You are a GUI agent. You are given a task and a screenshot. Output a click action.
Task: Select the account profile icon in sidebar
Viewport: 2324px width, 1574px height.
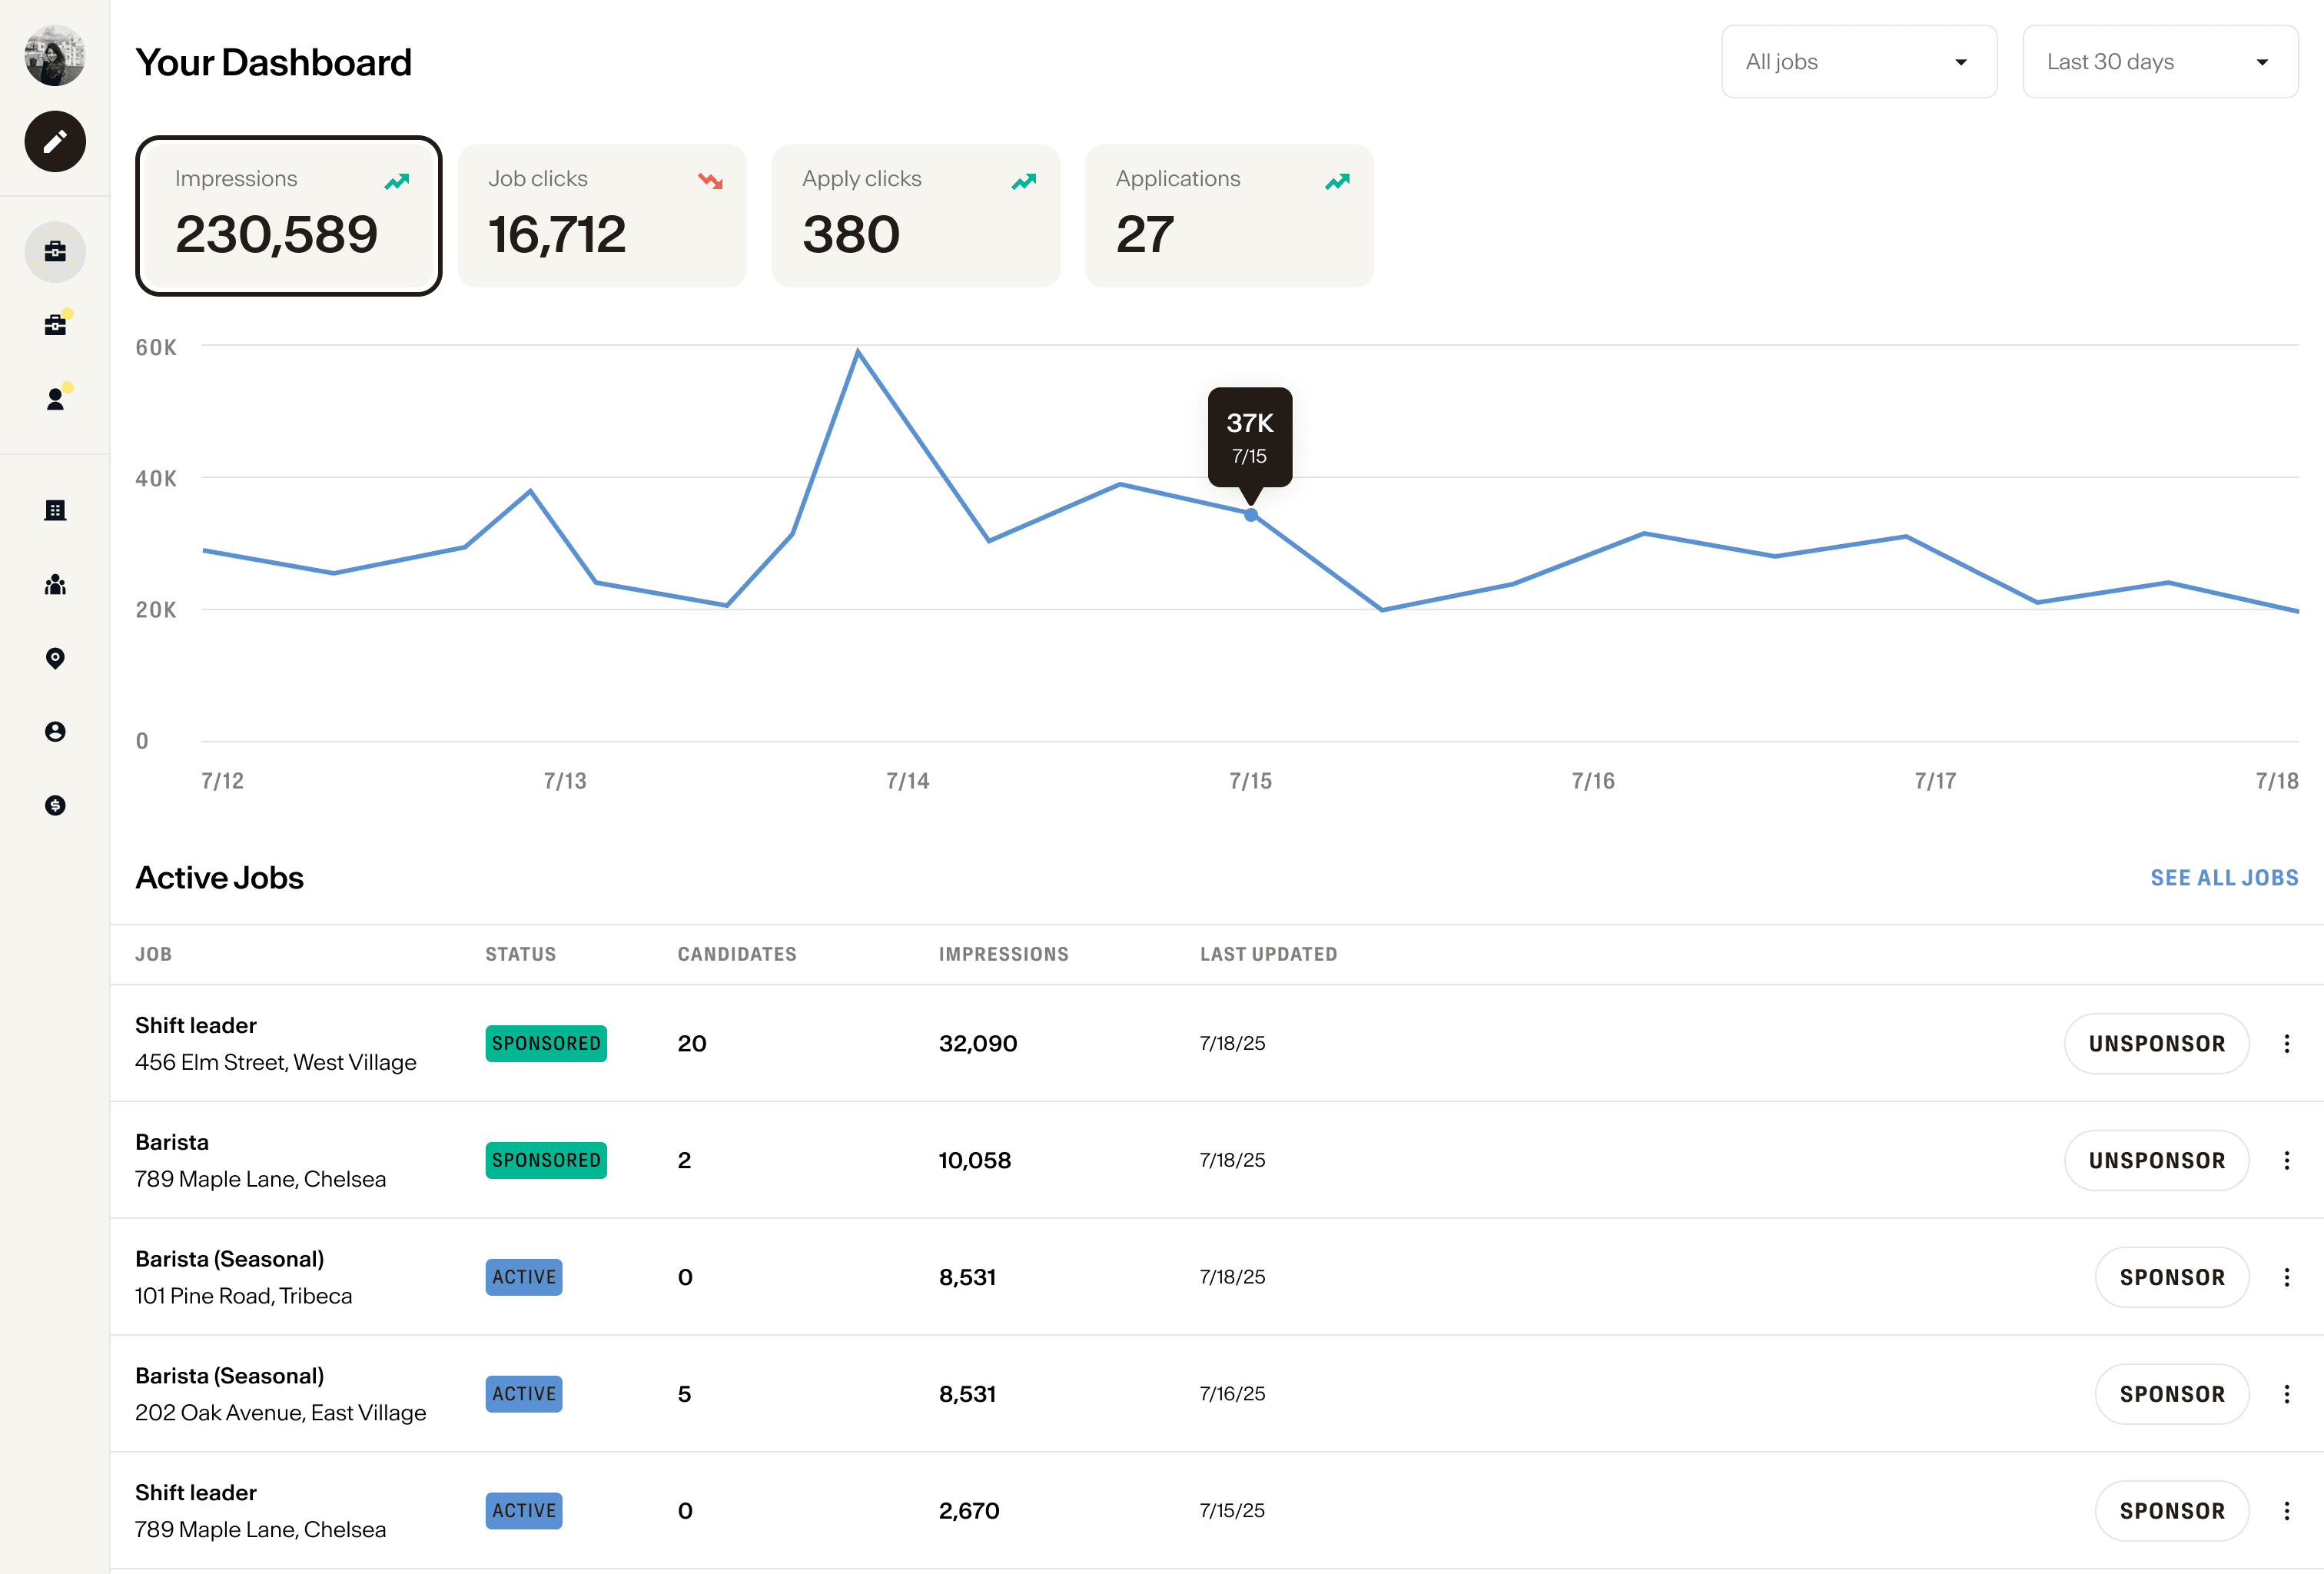tap(55, 731)
